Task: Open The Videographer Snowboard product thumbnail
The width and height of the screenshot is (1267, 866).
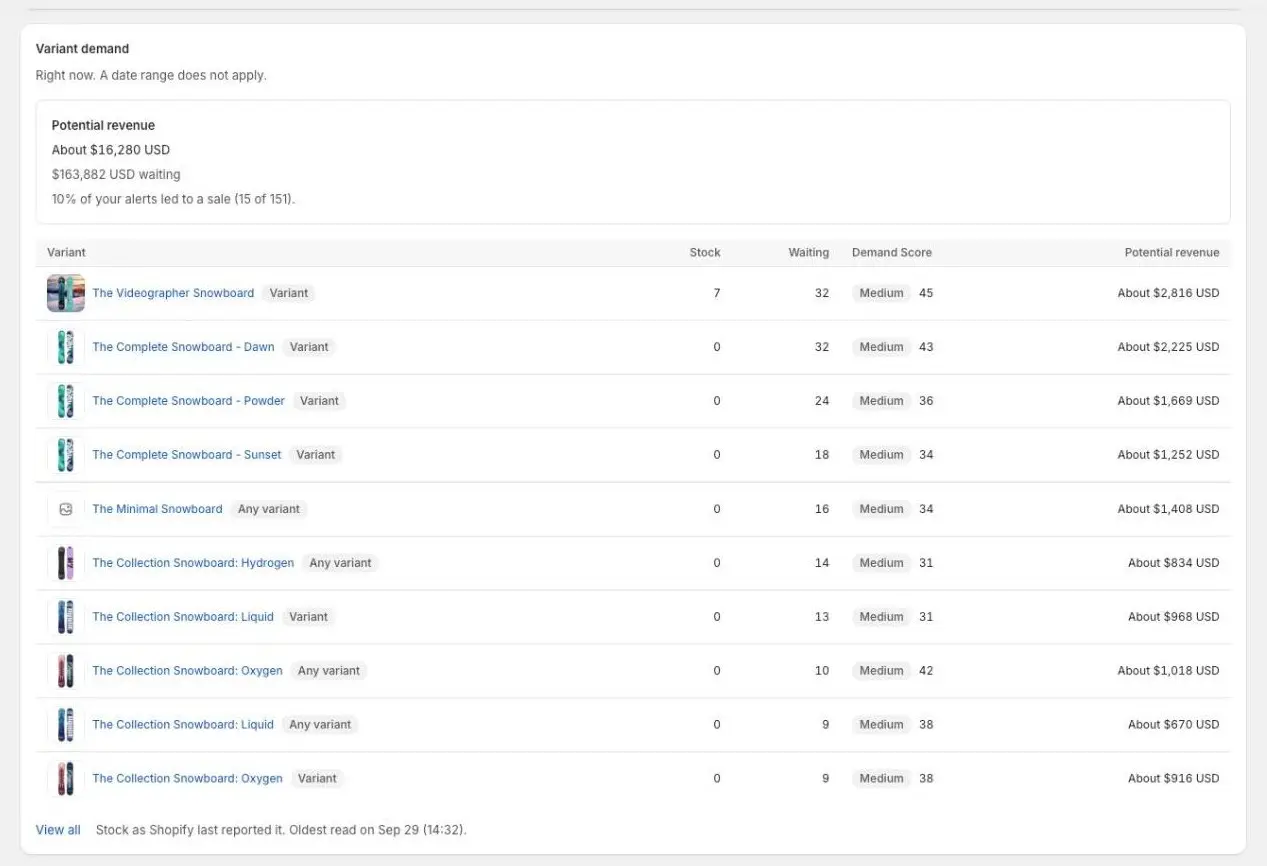Action: pos(66,293)
